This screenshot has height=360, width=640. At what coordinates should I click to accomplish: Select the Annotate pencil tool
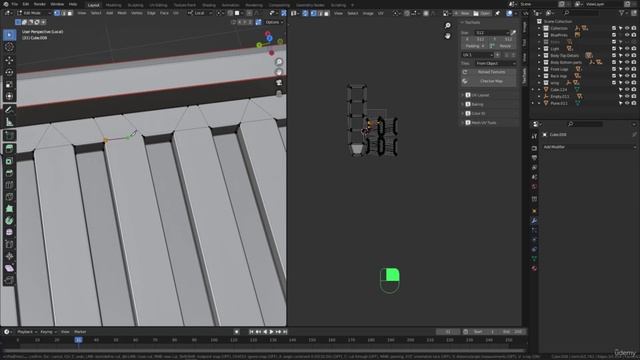[x=9, y=109]
